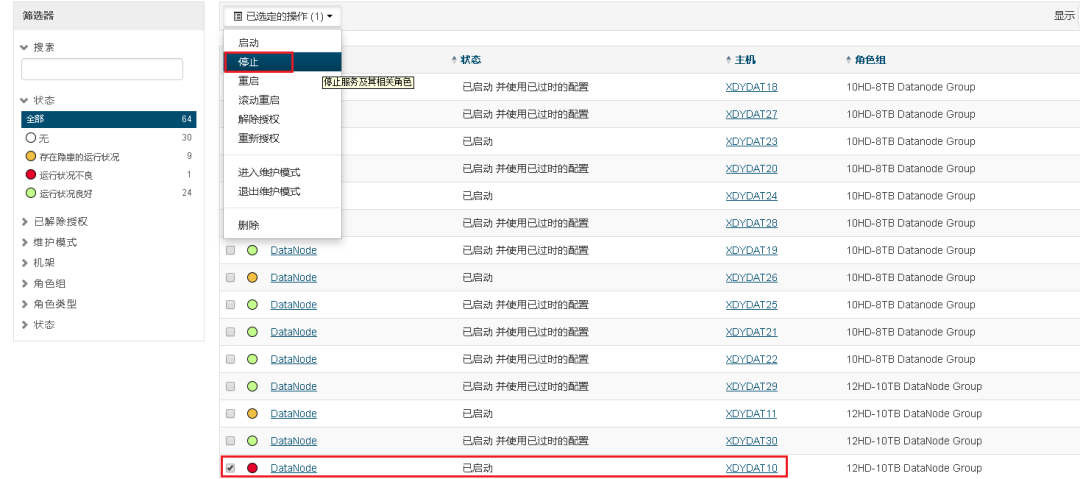This screenshot has height=479, width=1080.
Task: Check the checkbox for XDYDAT11 DataNode
Action: pyautogui.click(x=231, y=414)
